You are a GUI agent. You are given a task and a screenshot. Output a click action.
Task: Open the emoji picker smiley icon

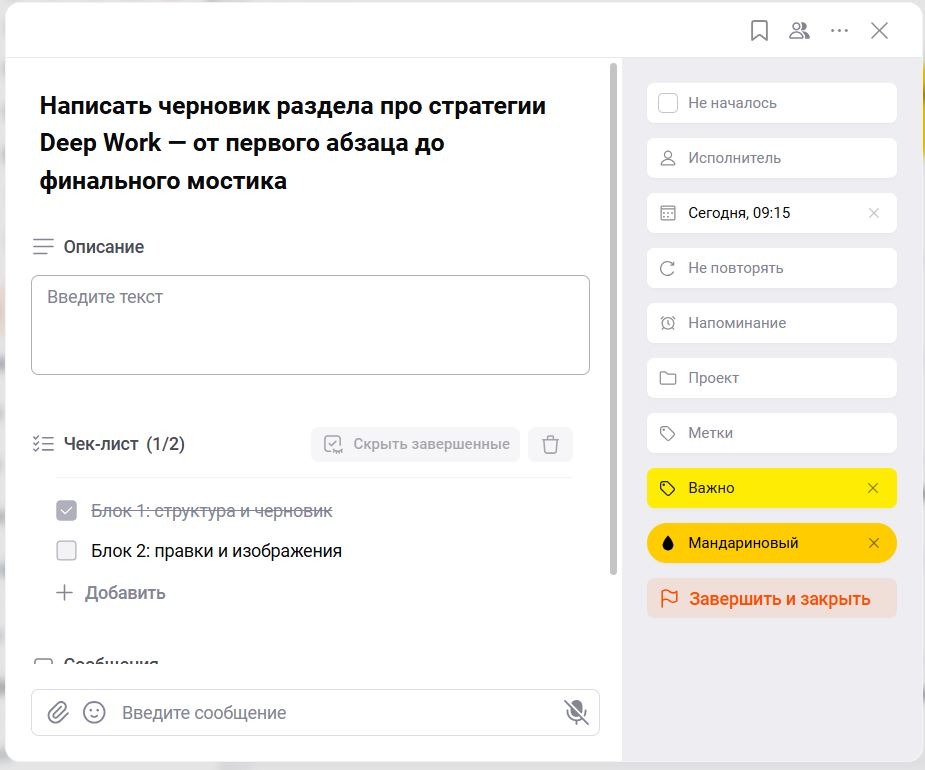(94, 713)
